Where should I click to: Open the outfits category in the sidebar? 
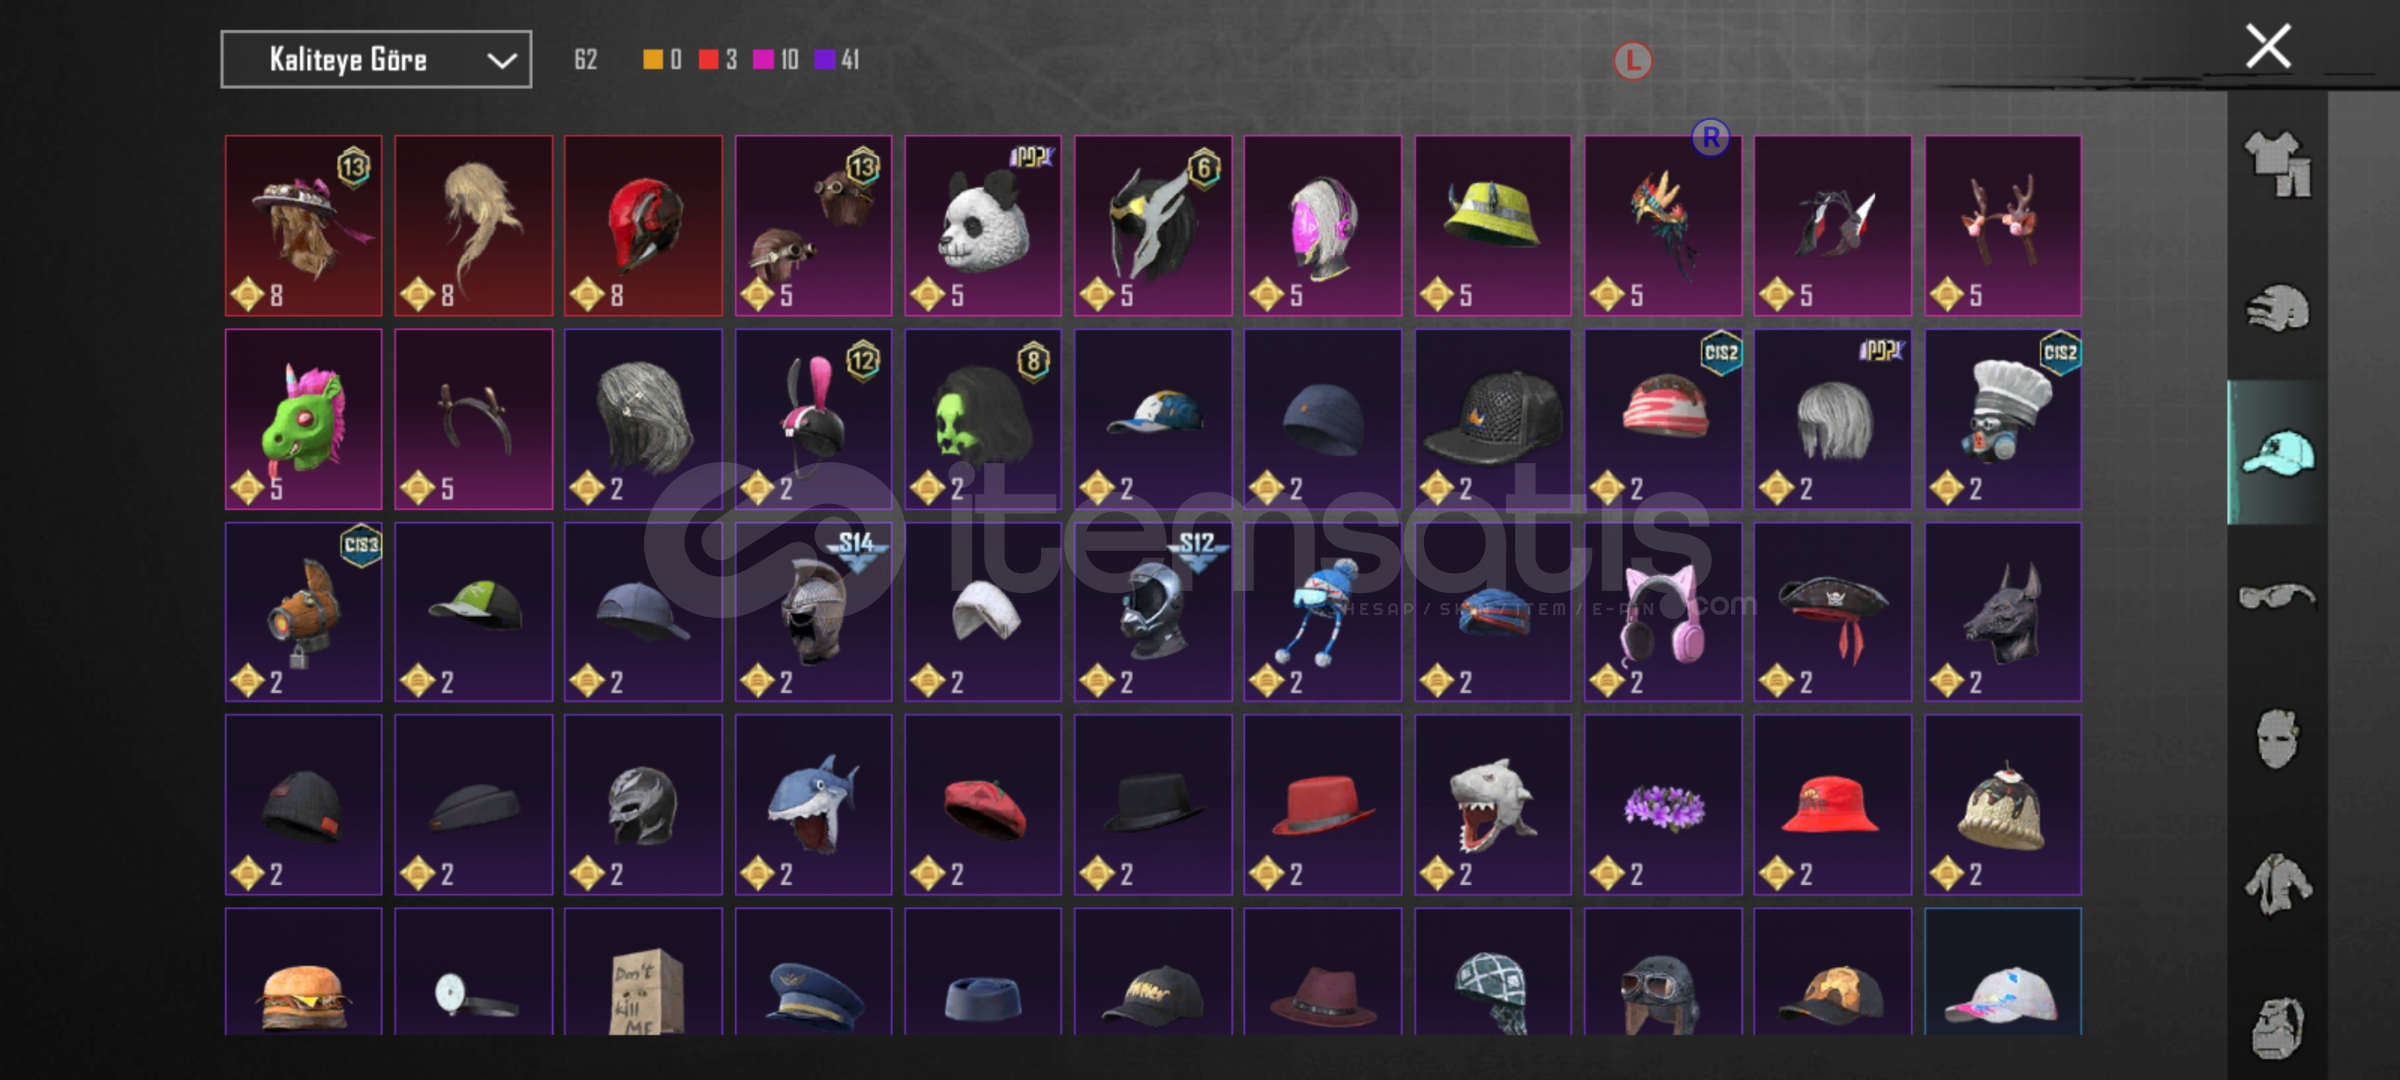(2277, 164)
